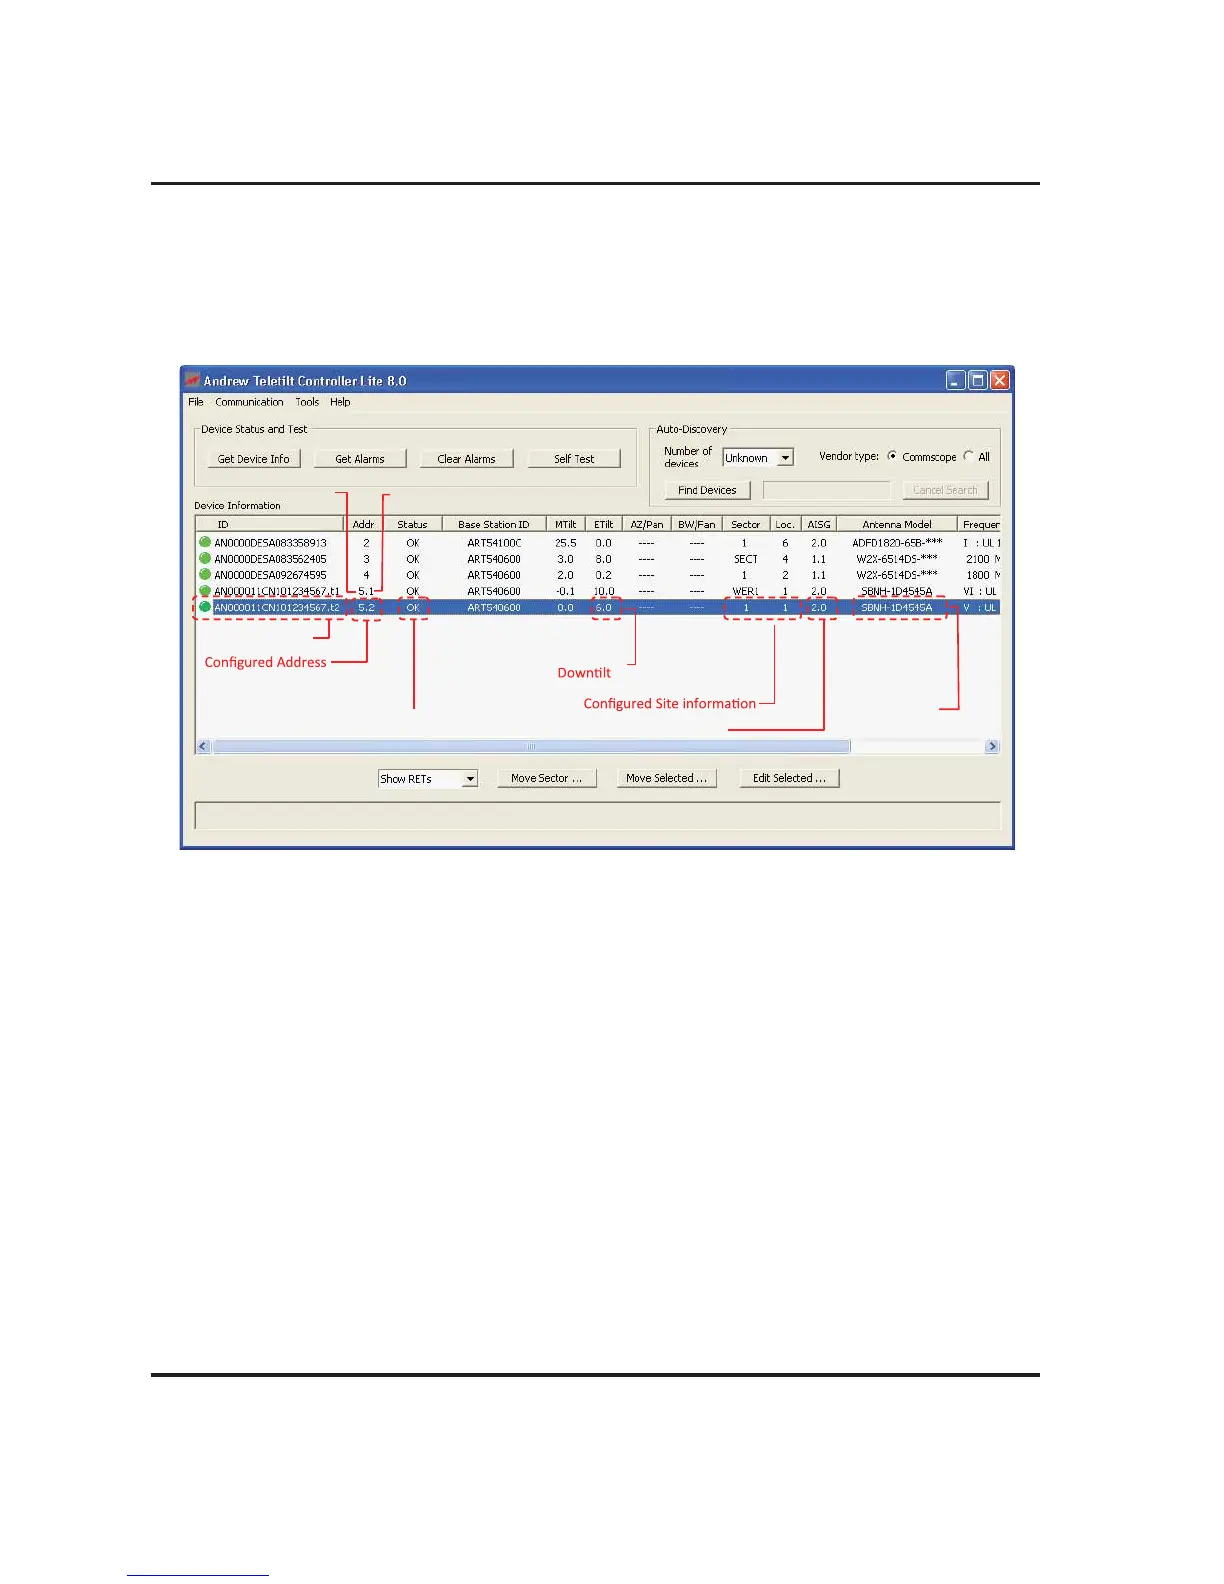Click the Get Alarms button
The width and height of the screenshot is (1224, 1584).
pyautogui.click(x=360, y=459)
